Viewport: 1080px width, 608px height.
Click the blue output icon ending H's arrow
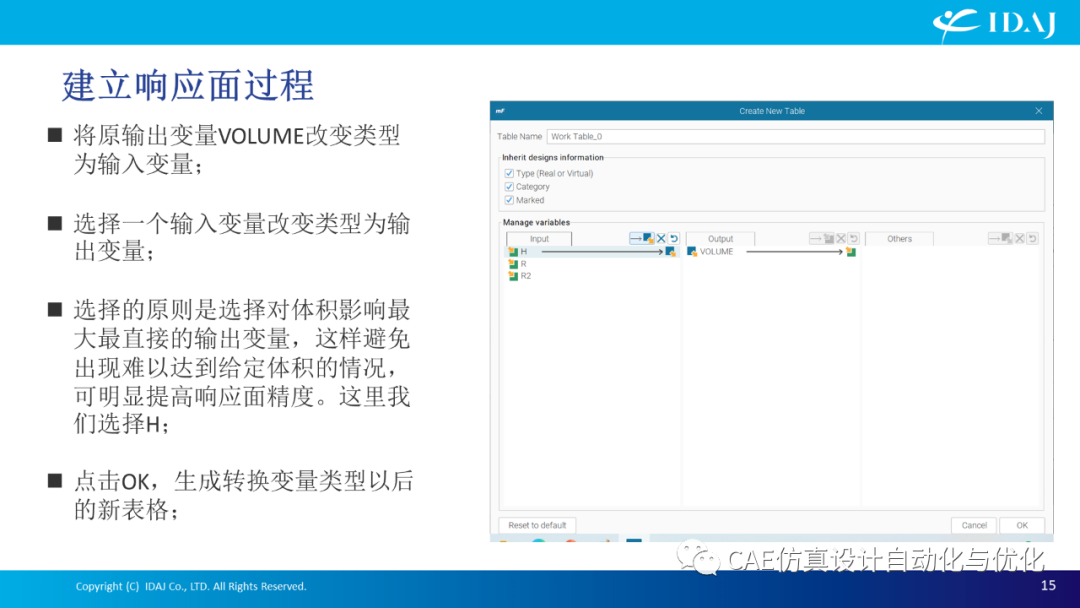(x=670, y=252)
